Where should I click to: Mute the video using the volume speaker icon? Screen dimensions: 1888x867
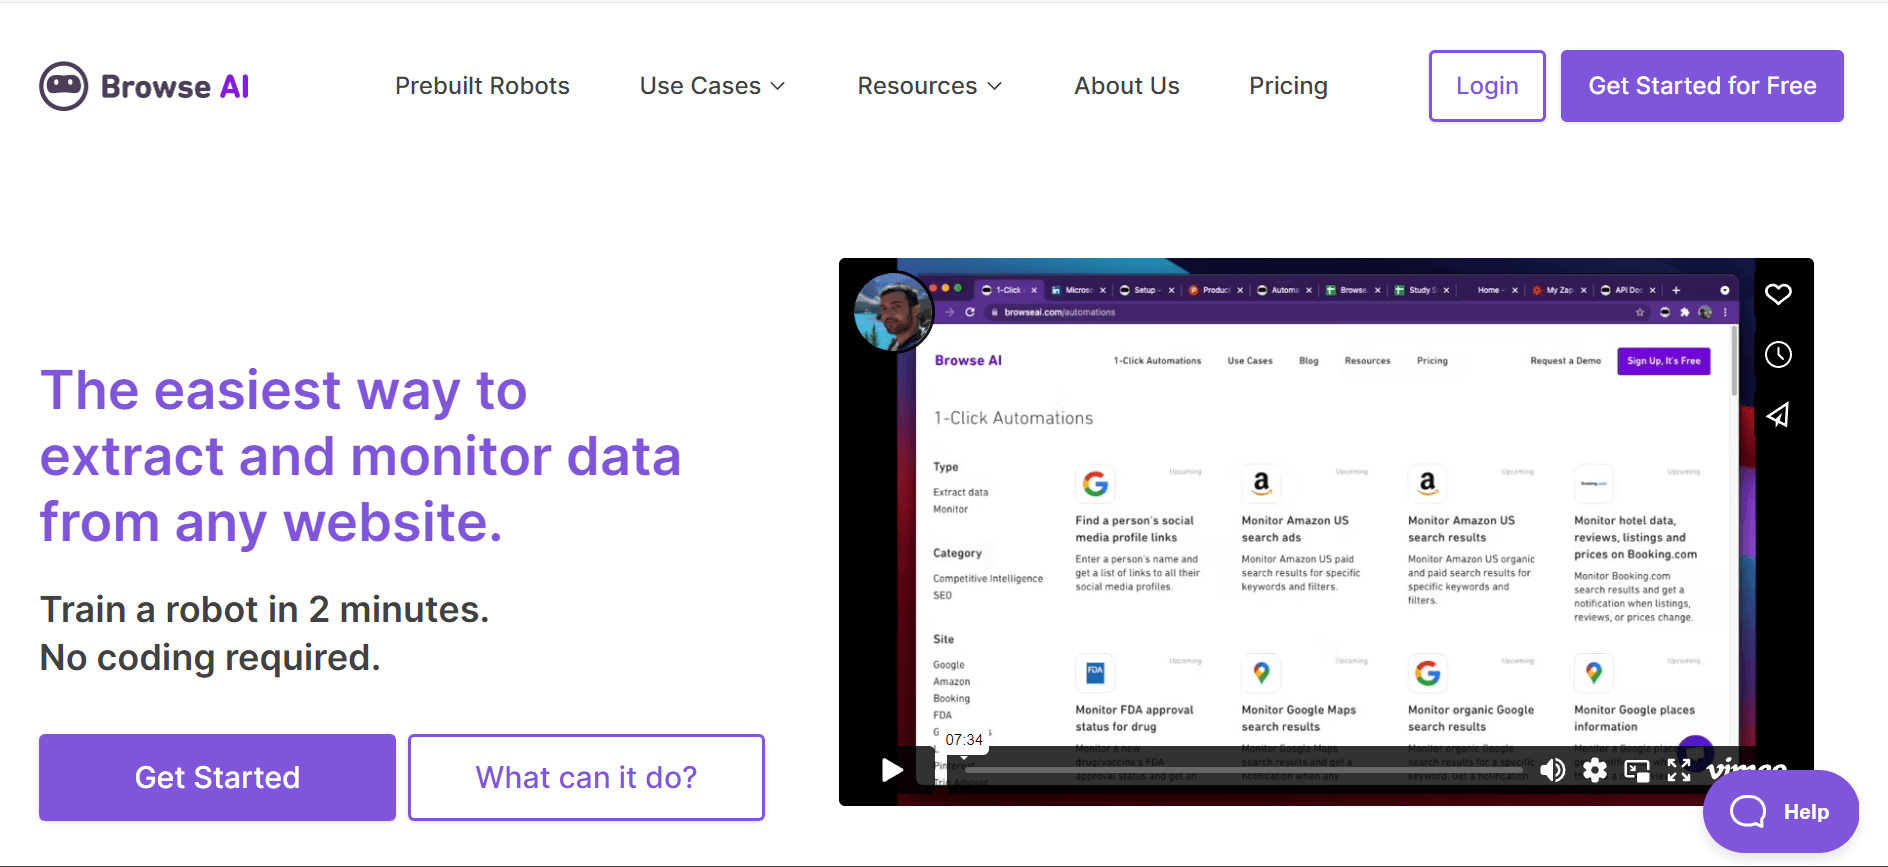pos(1552,769)
